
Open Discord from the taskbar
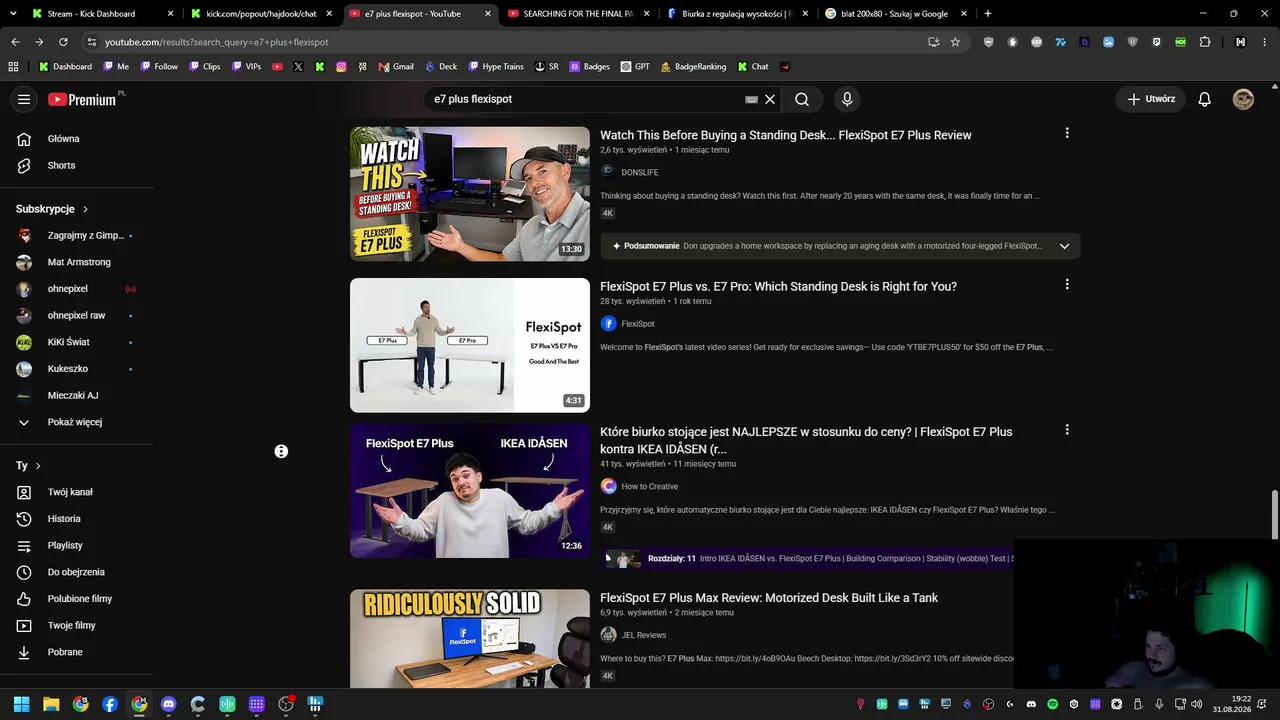(168, 704)
